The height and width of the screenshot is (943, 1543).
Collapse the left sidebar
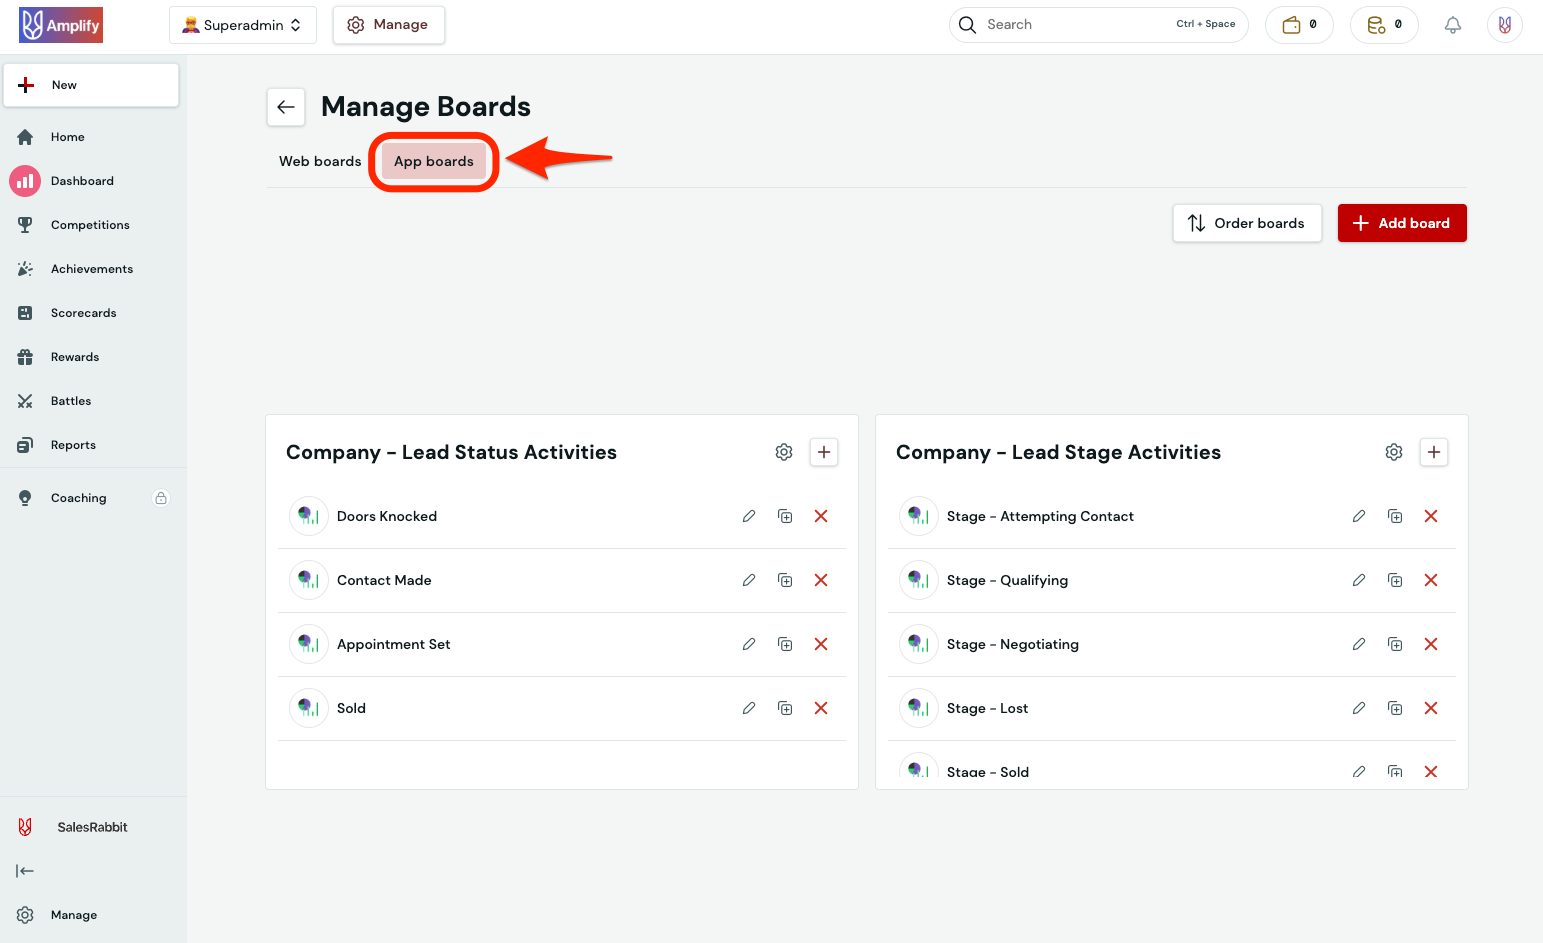(25, 871)
